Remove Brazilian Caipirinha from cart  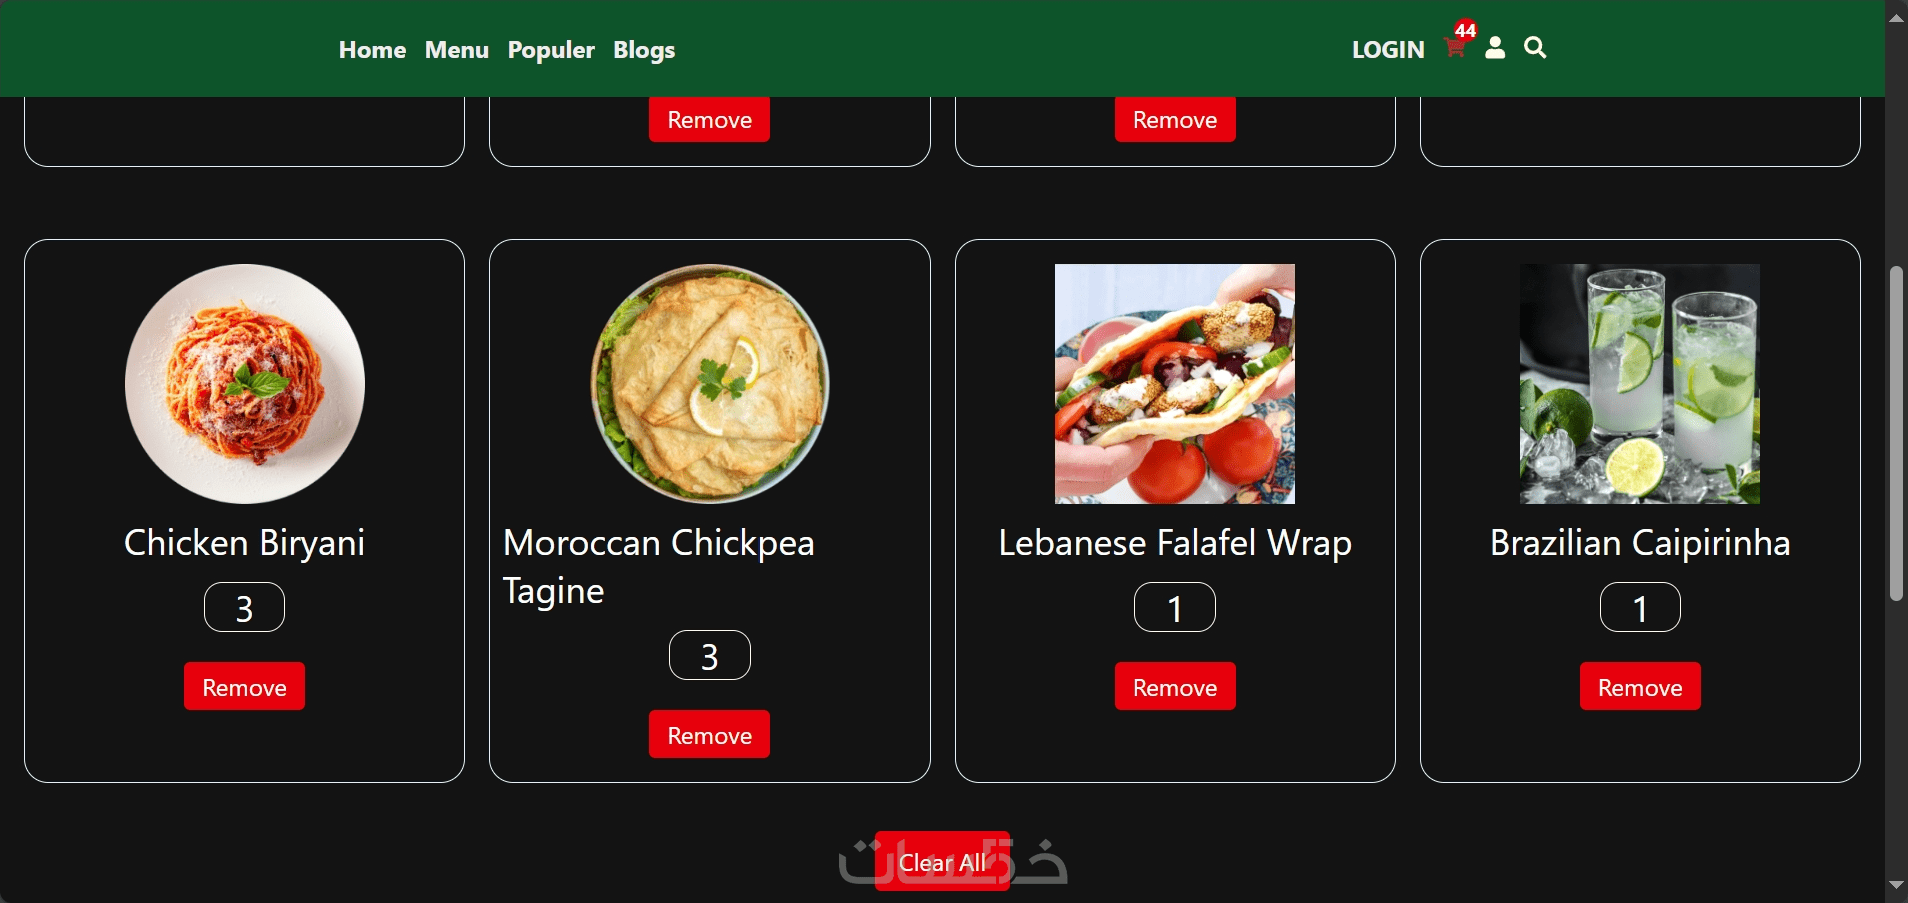coord(1640,686)
